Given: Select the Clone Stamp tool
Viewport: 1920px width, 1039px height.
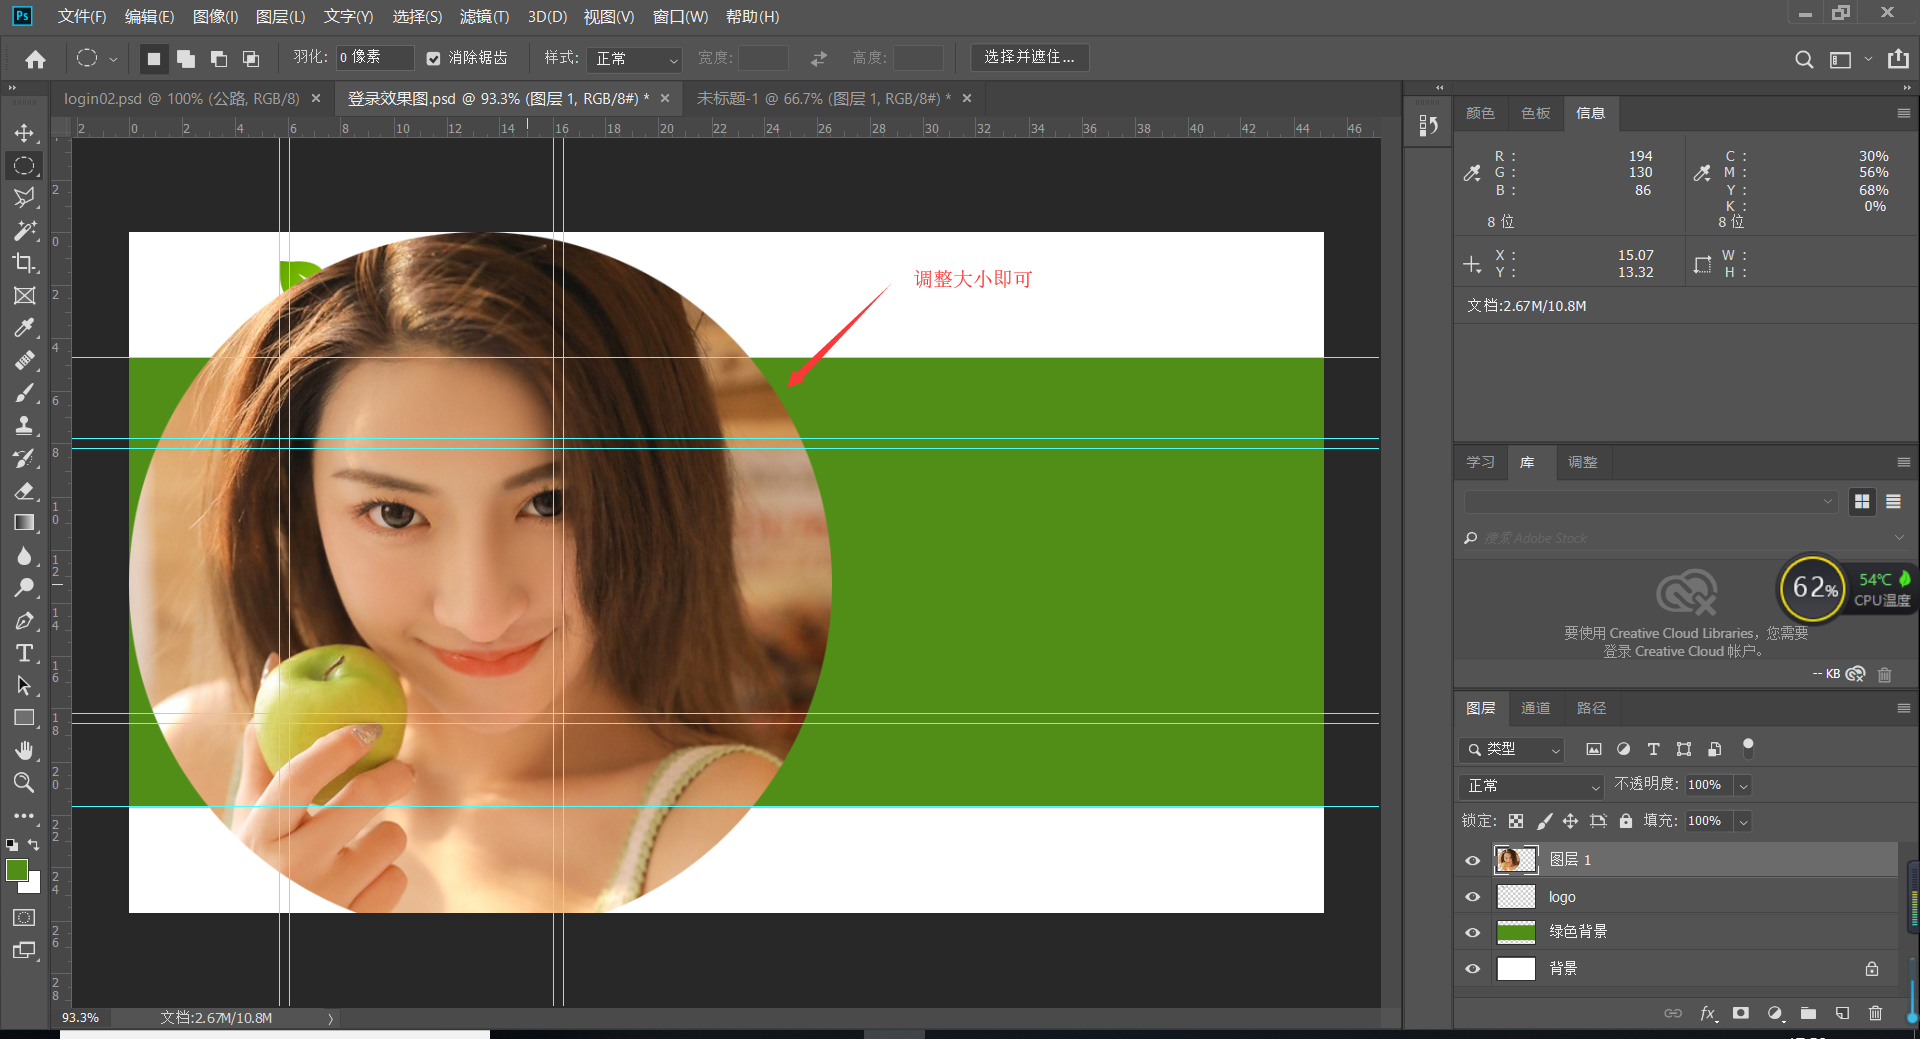Looking at the screenshot, I should pyautogui.click(x=24, y=426).
